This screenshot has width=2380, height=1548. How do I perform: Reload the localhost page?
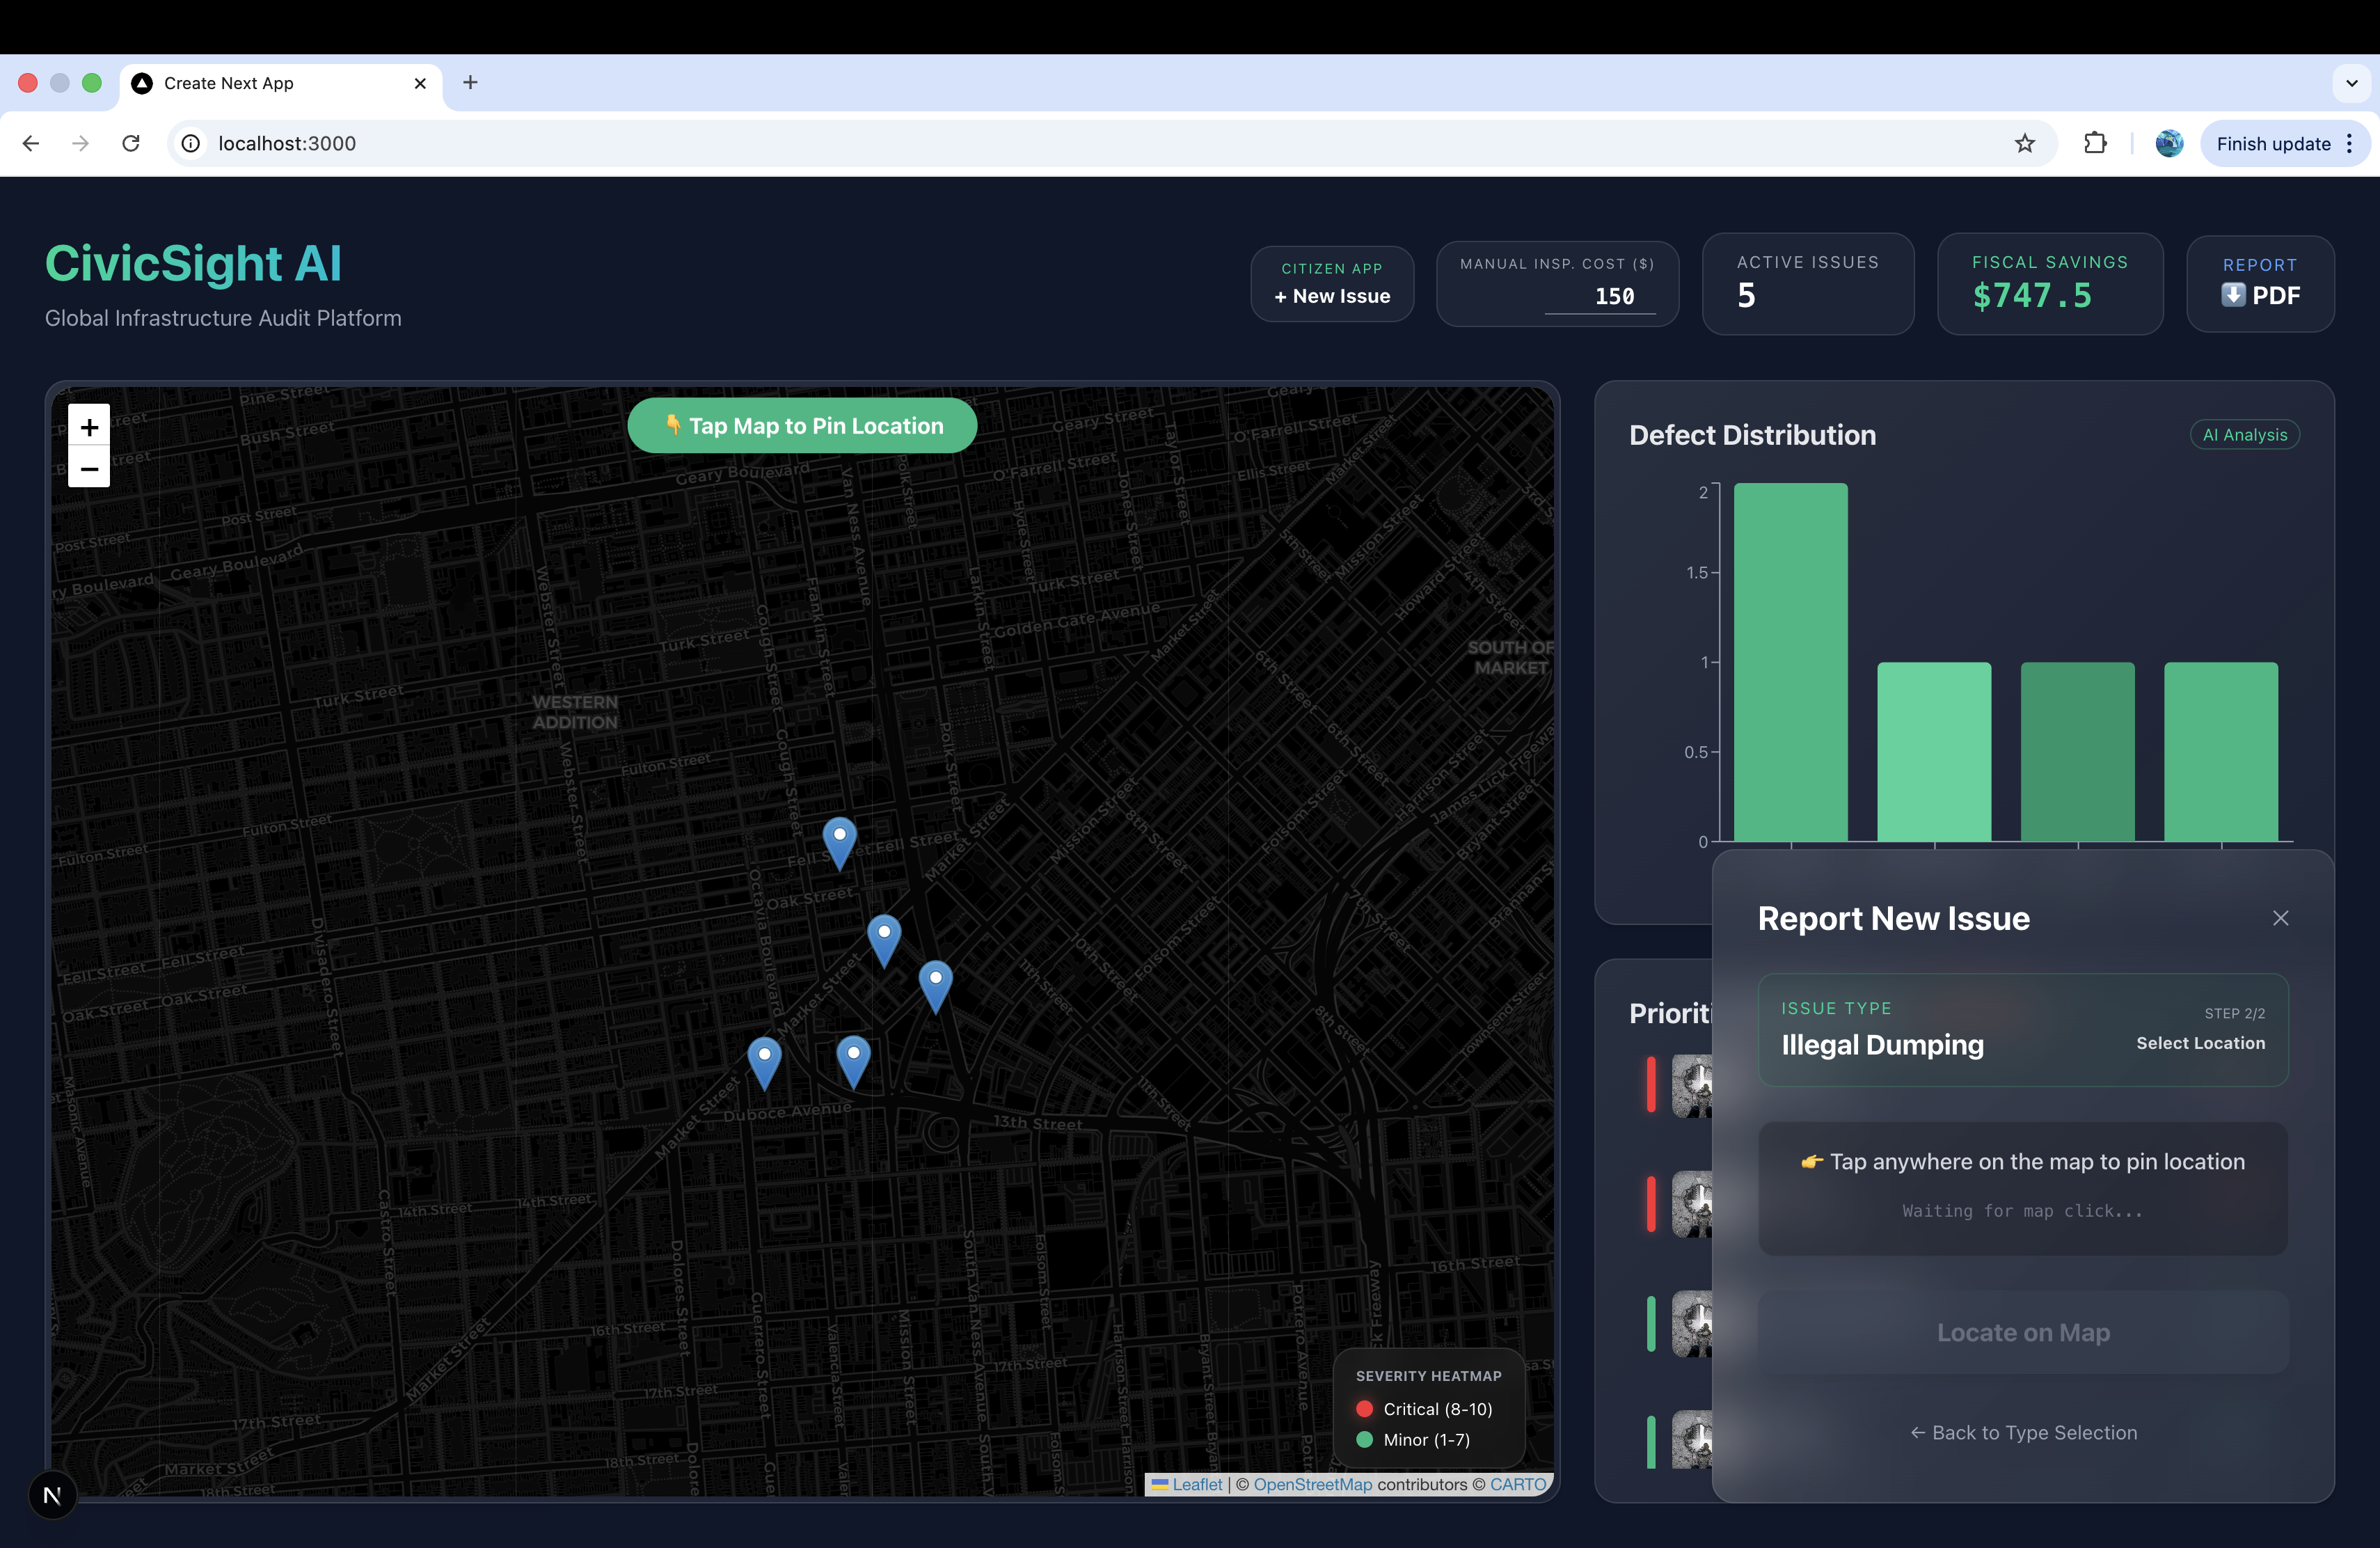pos(131,143)
